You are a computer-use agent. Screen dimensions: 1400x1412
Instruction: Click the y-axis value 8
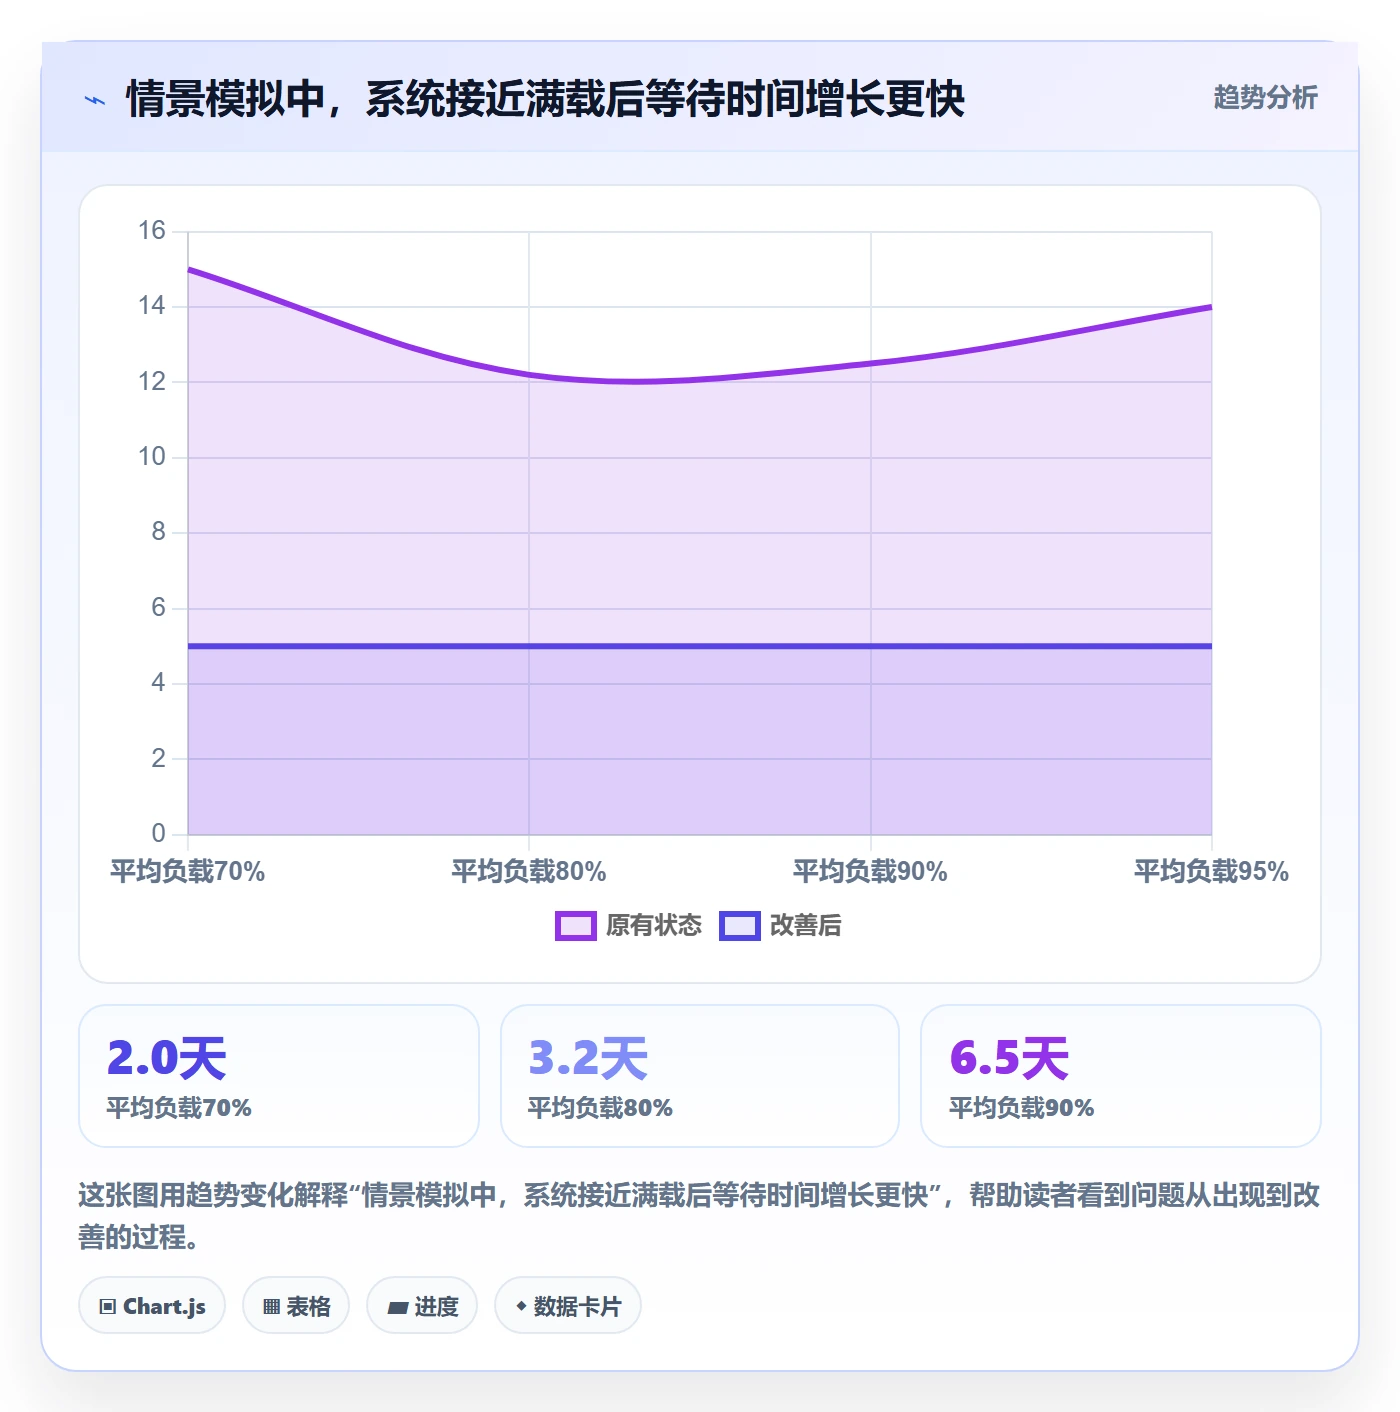click(159, 532)
